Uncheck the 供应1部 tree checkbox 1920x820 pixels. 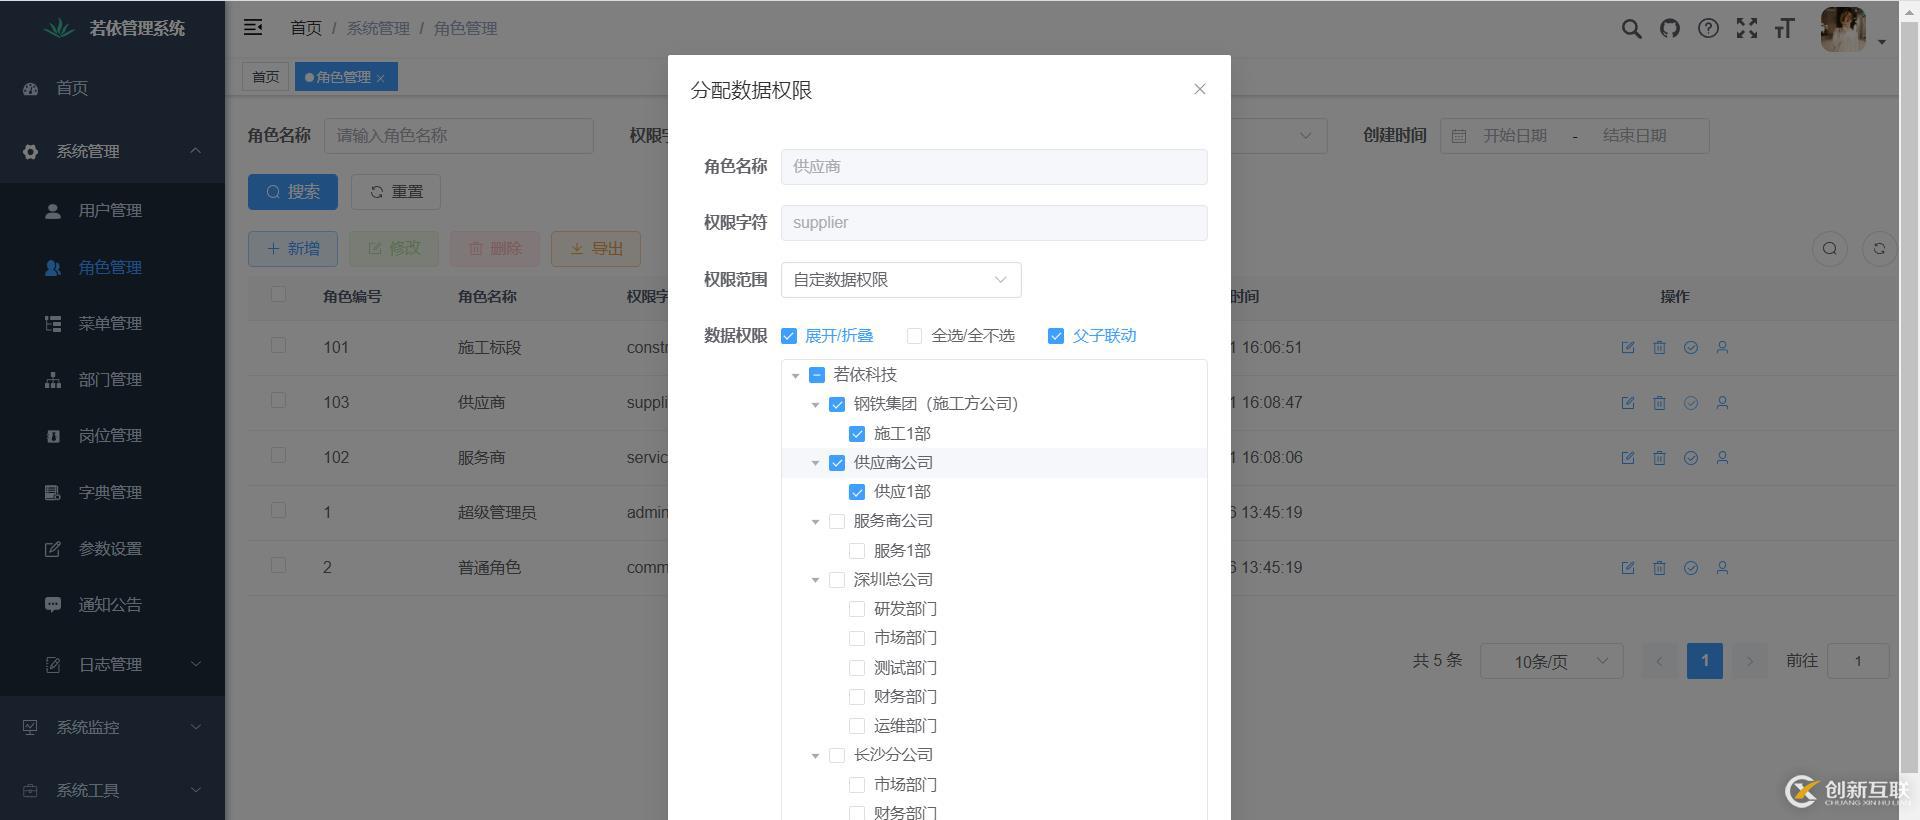click(857, 492)
